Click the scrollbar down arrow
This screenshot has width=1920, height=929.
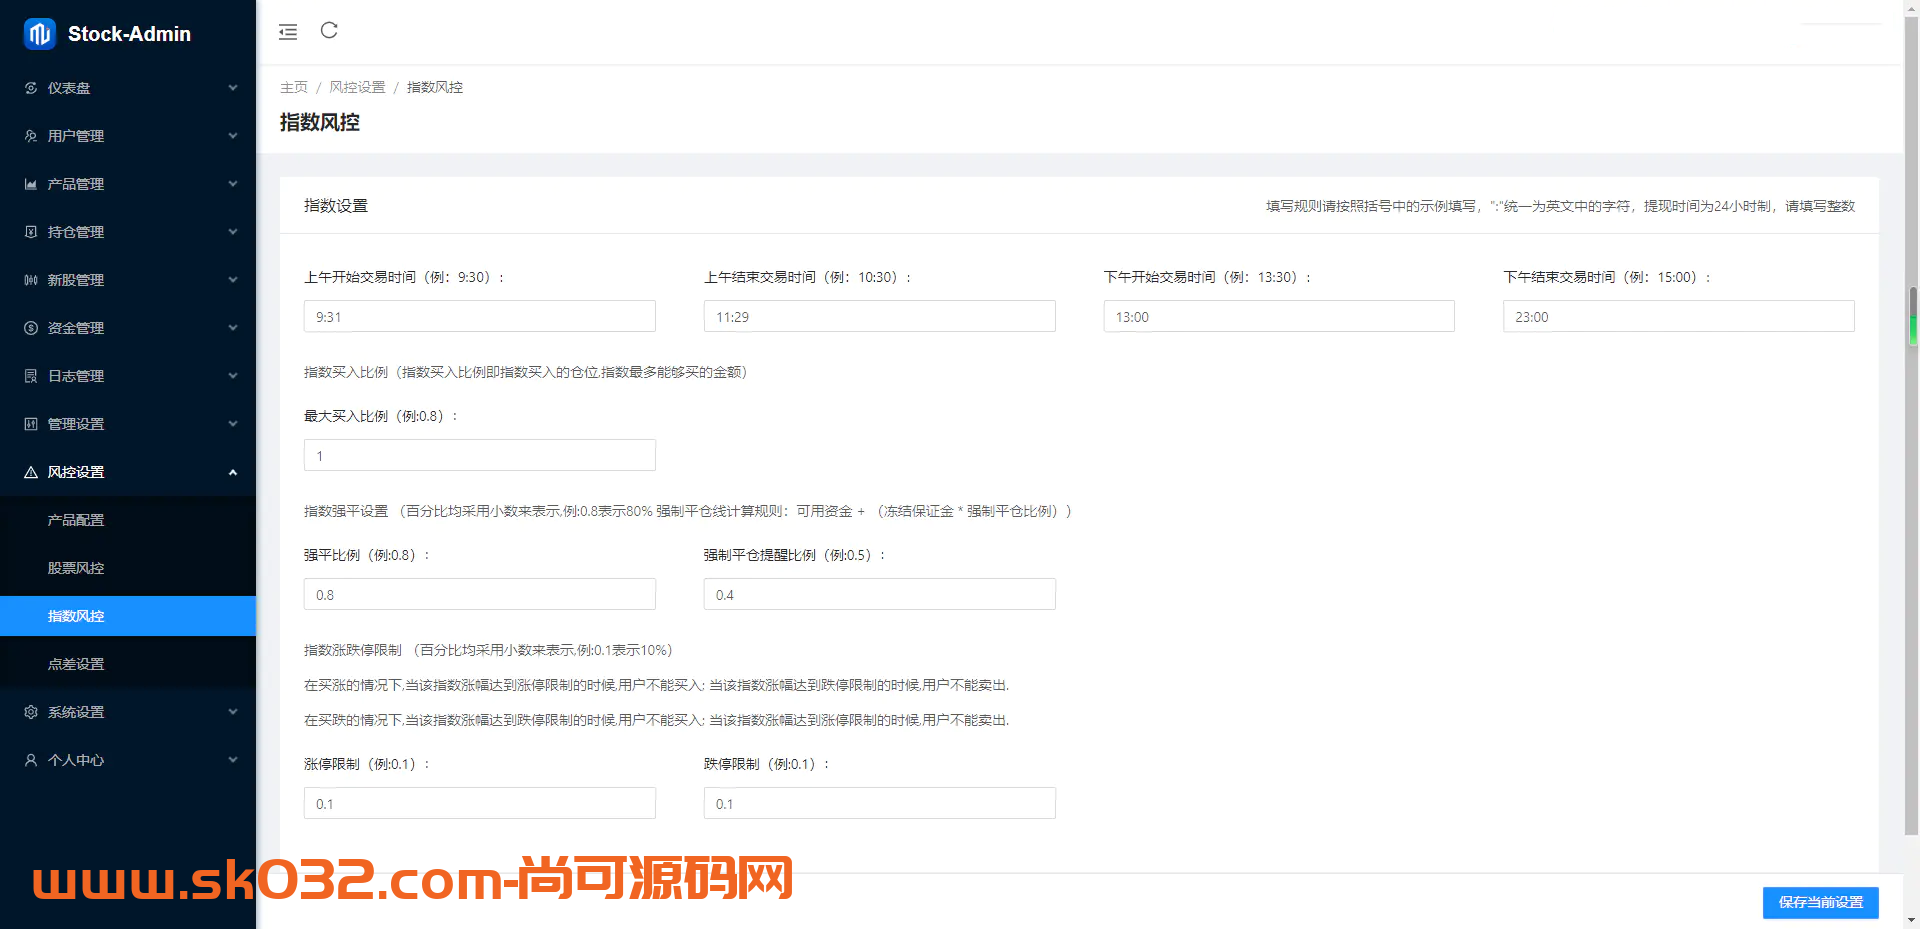click(x=1912, y=920)
